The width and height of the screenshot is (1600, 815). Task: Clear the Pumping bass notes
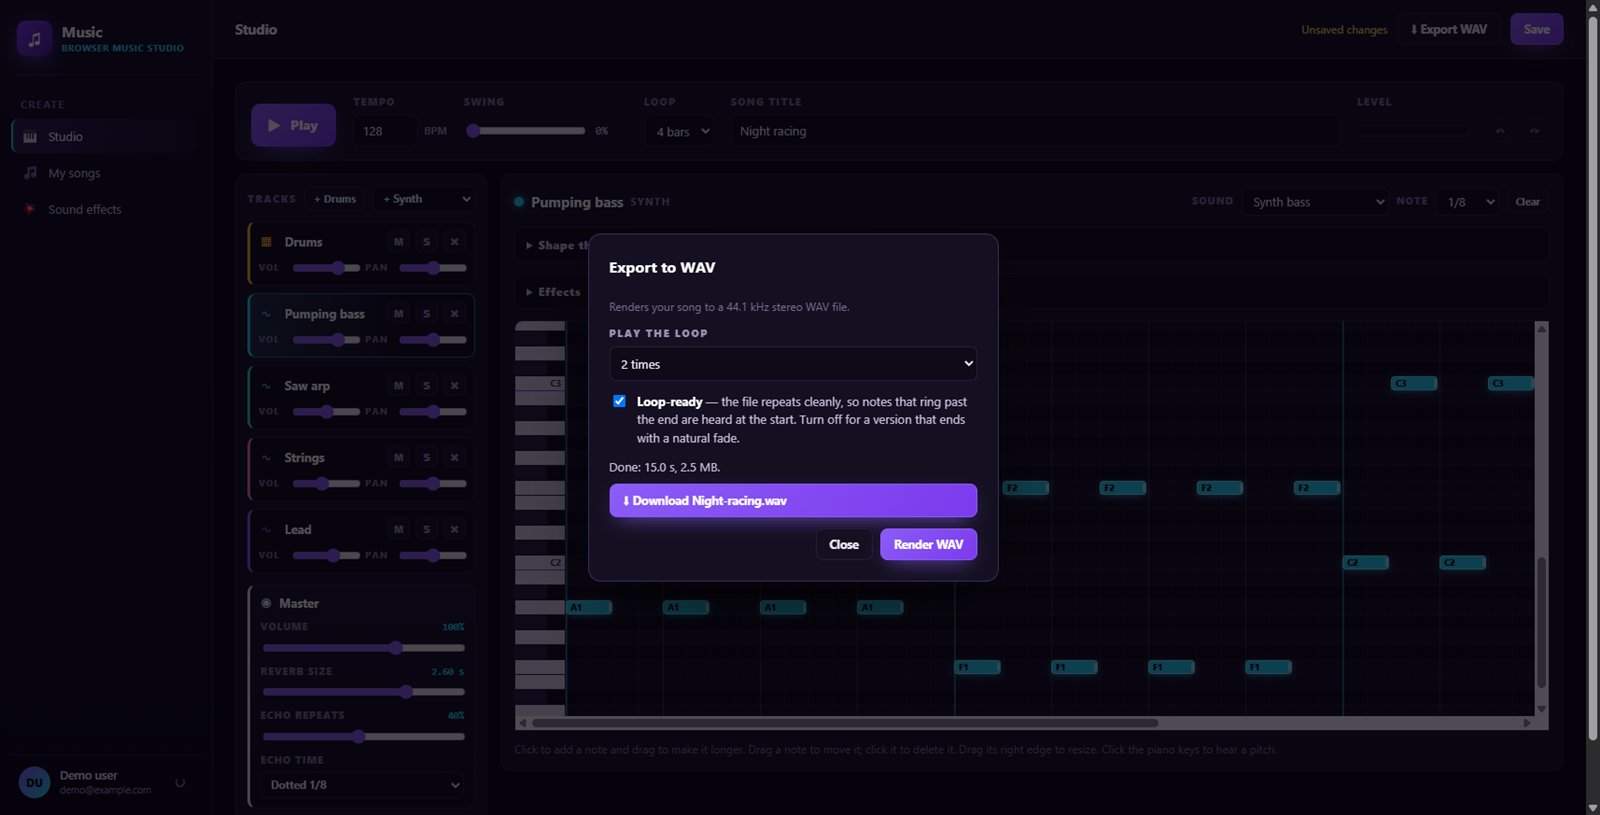(1527, 202)
